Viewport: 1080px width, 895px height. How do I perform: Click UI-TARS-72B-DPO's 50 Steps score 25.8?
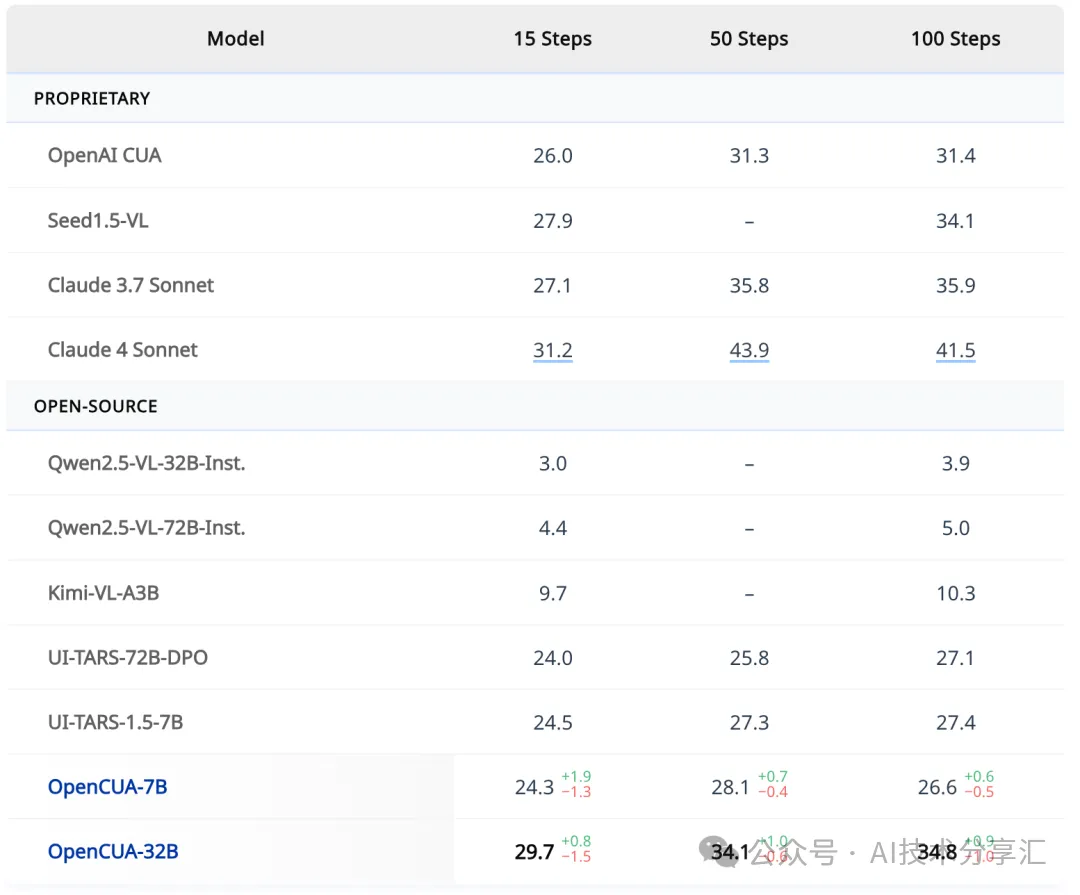(x=749, y=659)
